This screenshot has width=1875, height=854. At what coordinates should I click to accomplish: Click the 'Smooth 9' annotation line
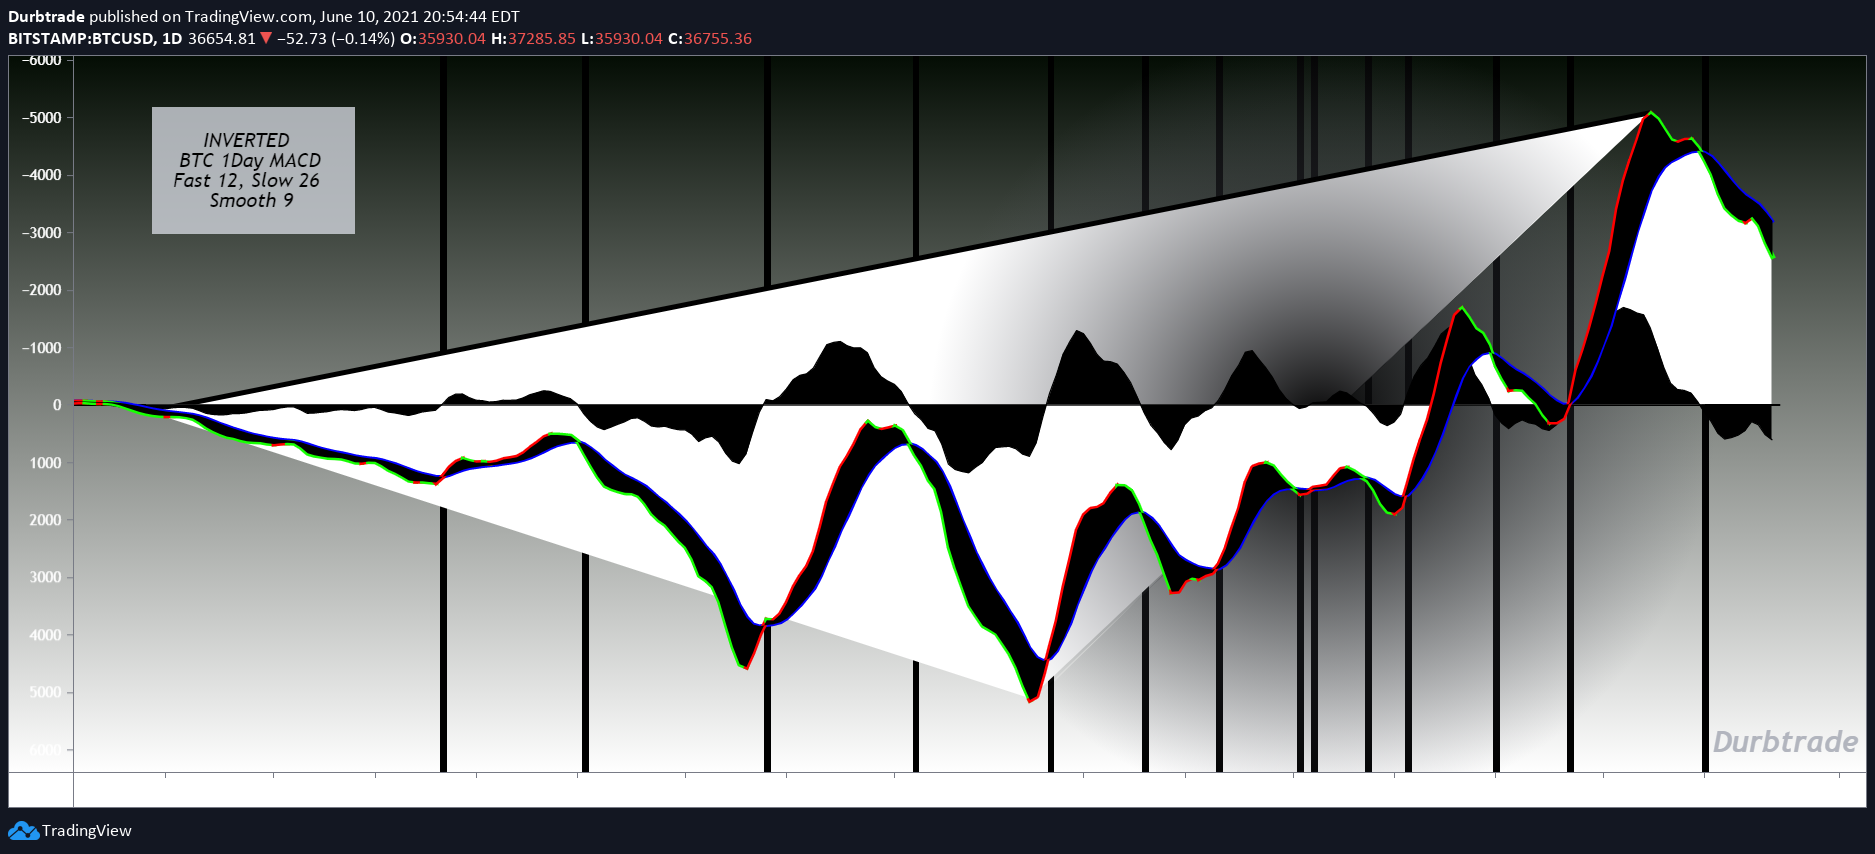coord(251,200)
